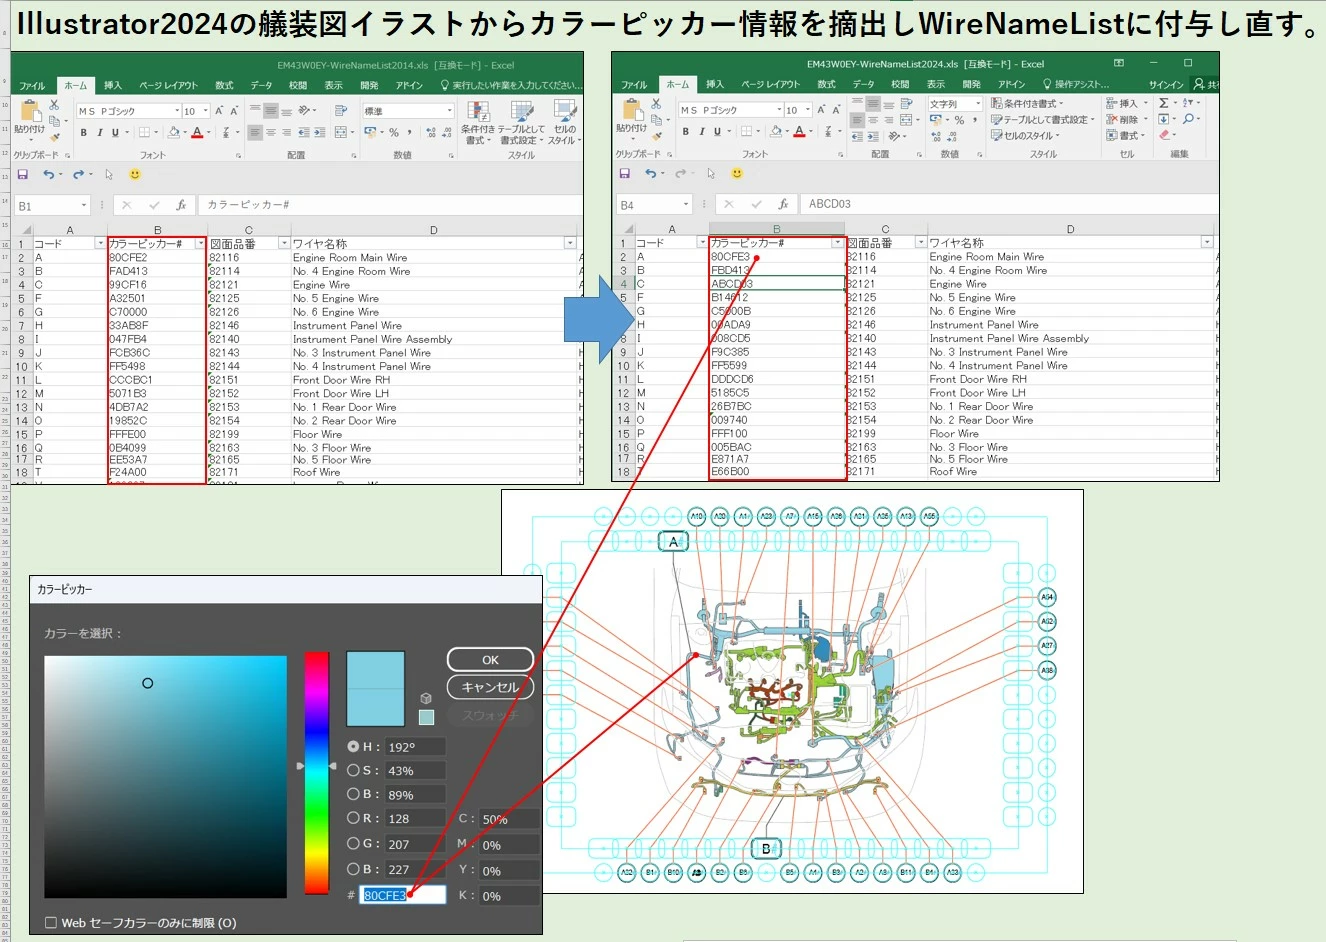Open the ページレイアウト tab in WireNameList2014 window

click(x=168, y=86)
